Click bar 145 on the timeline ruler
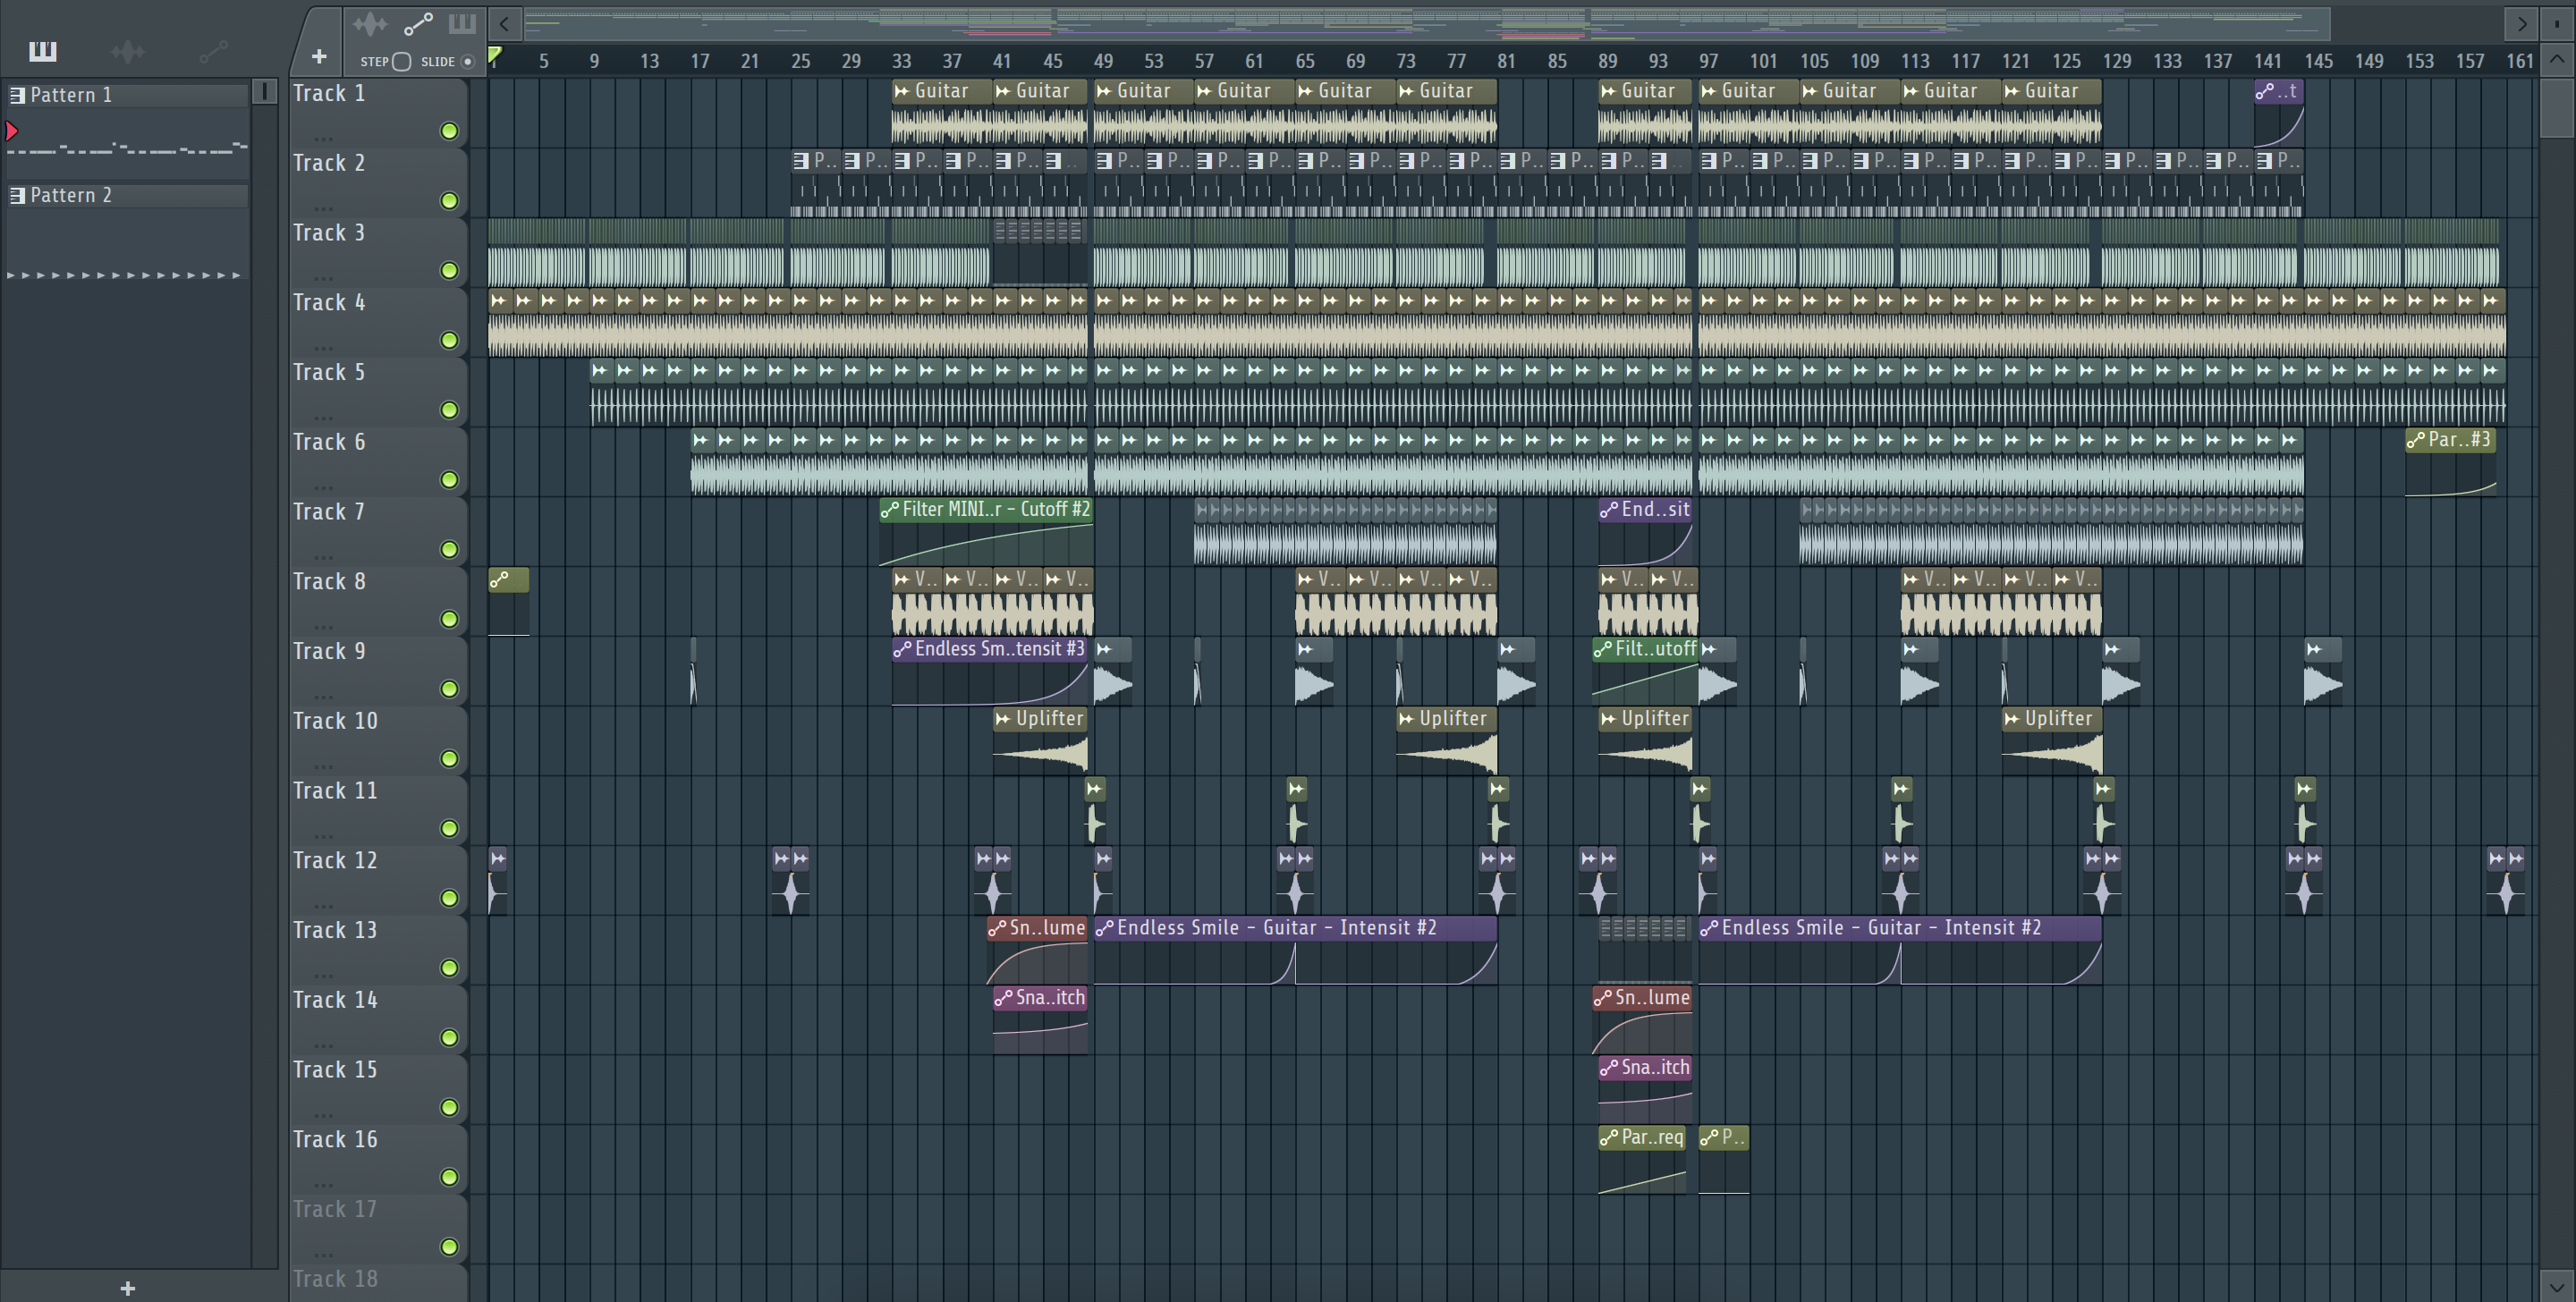2576x1302 pixels. (x=2318, y=61)
